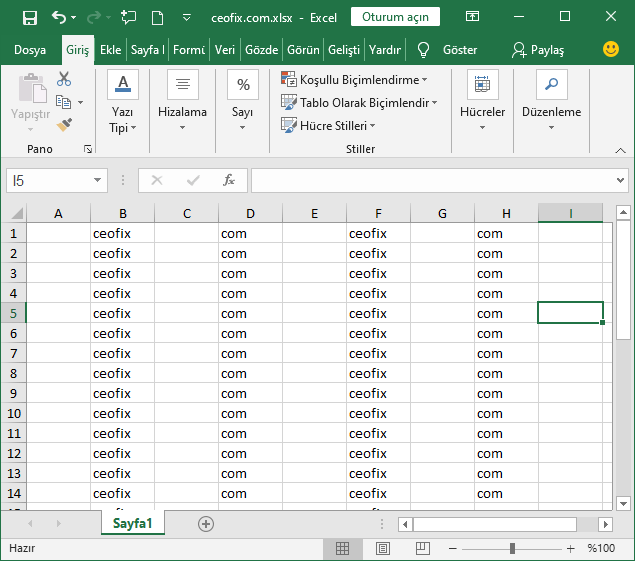This screenshot has height=561, width=635.
Task: Collapse the ribbon with the chevron
Action: (x=620, y=150)
